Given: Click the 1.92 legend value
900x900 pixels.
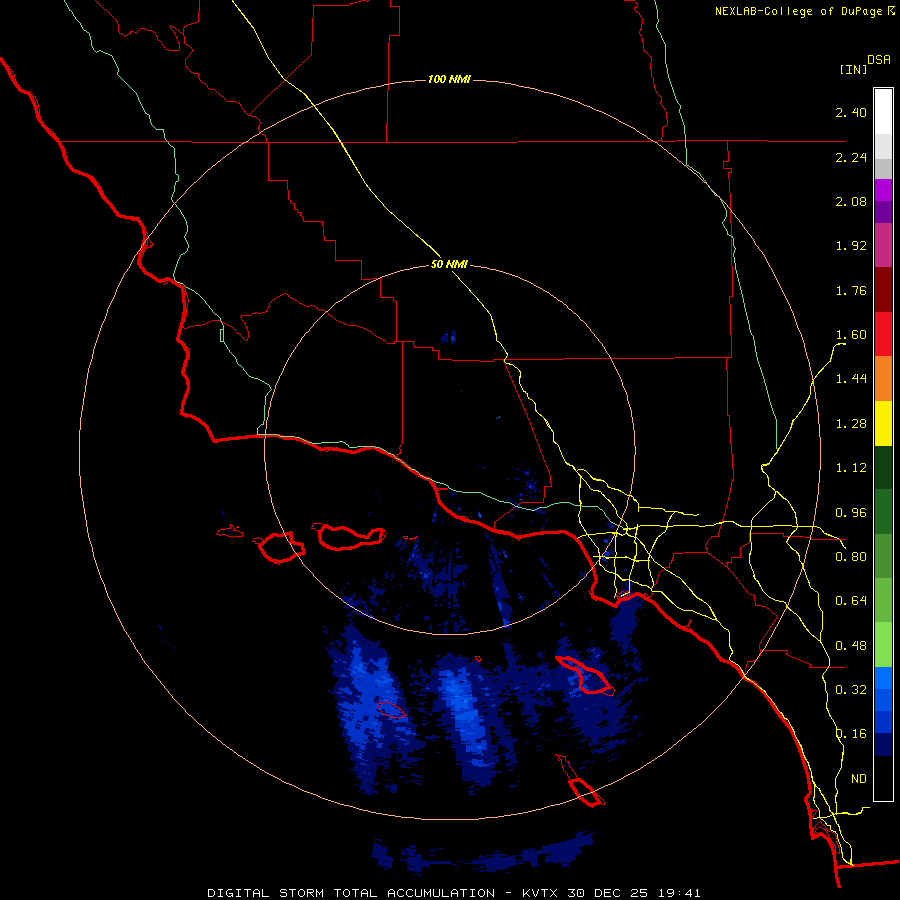Looking at the screenshot, I should tap(851, 246).
